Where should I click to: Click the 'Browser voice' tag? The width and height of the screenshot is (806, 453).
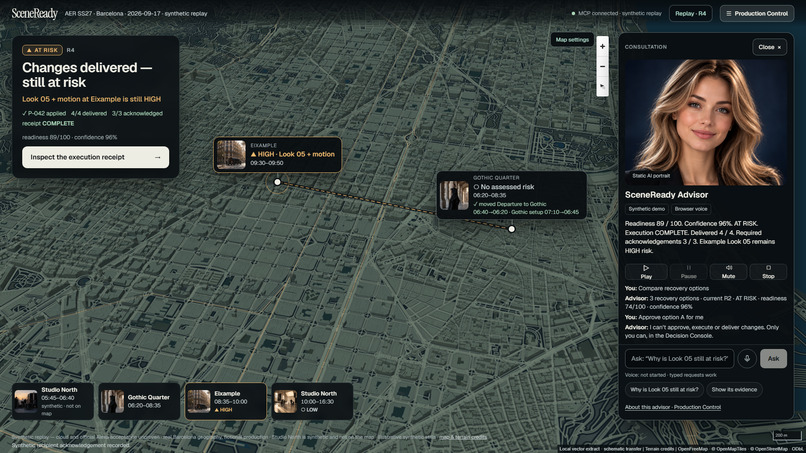[691, 209]
